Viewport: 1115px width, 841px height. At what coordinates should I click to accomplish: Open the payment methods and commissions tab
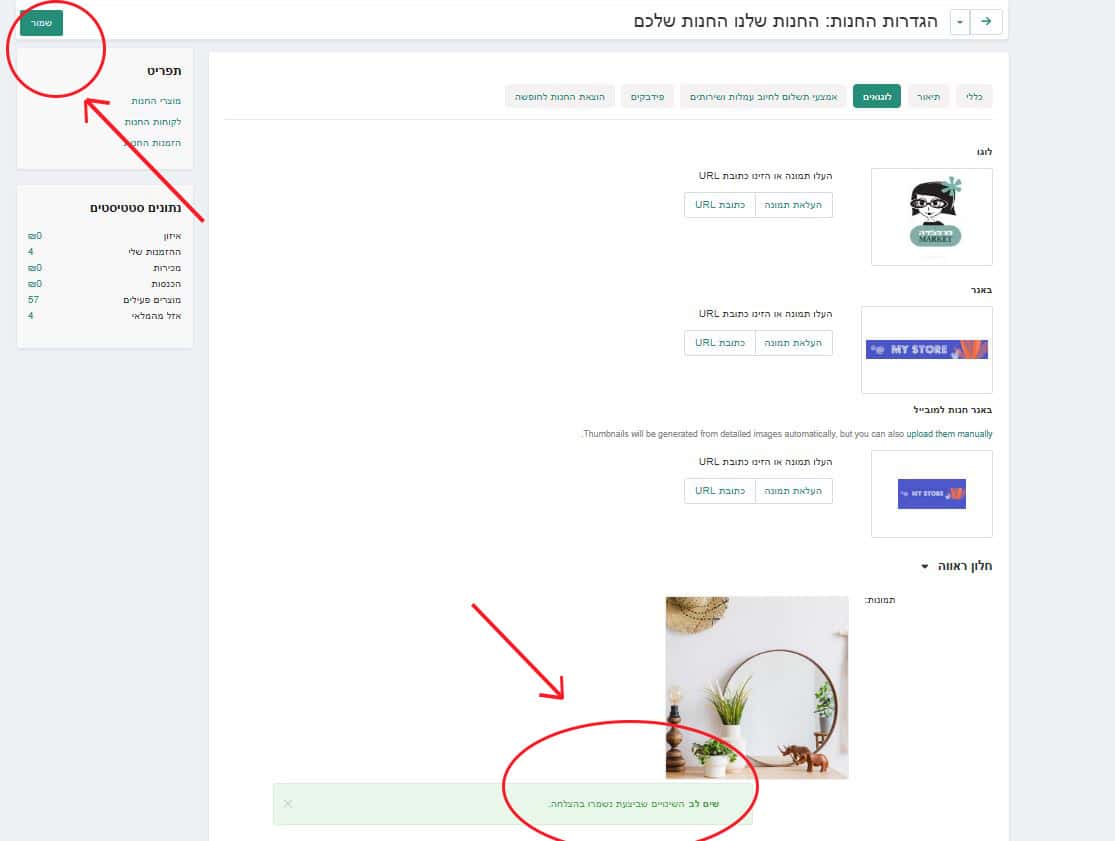point(763,97)
